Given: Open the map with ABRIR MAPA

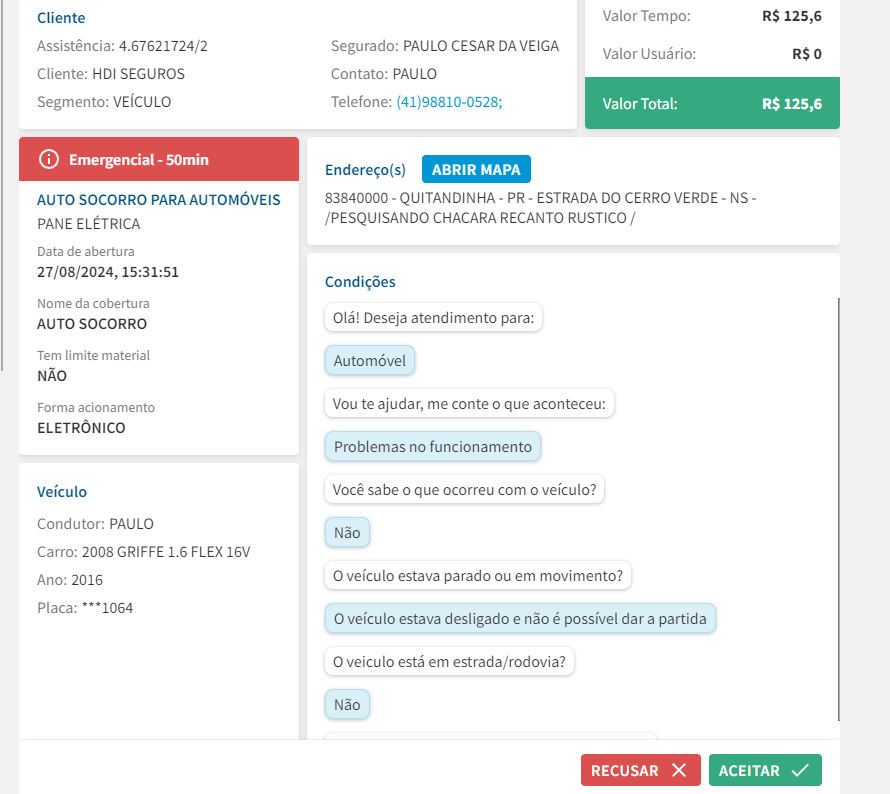Looking at the screenshot, I should pos(476,170).
